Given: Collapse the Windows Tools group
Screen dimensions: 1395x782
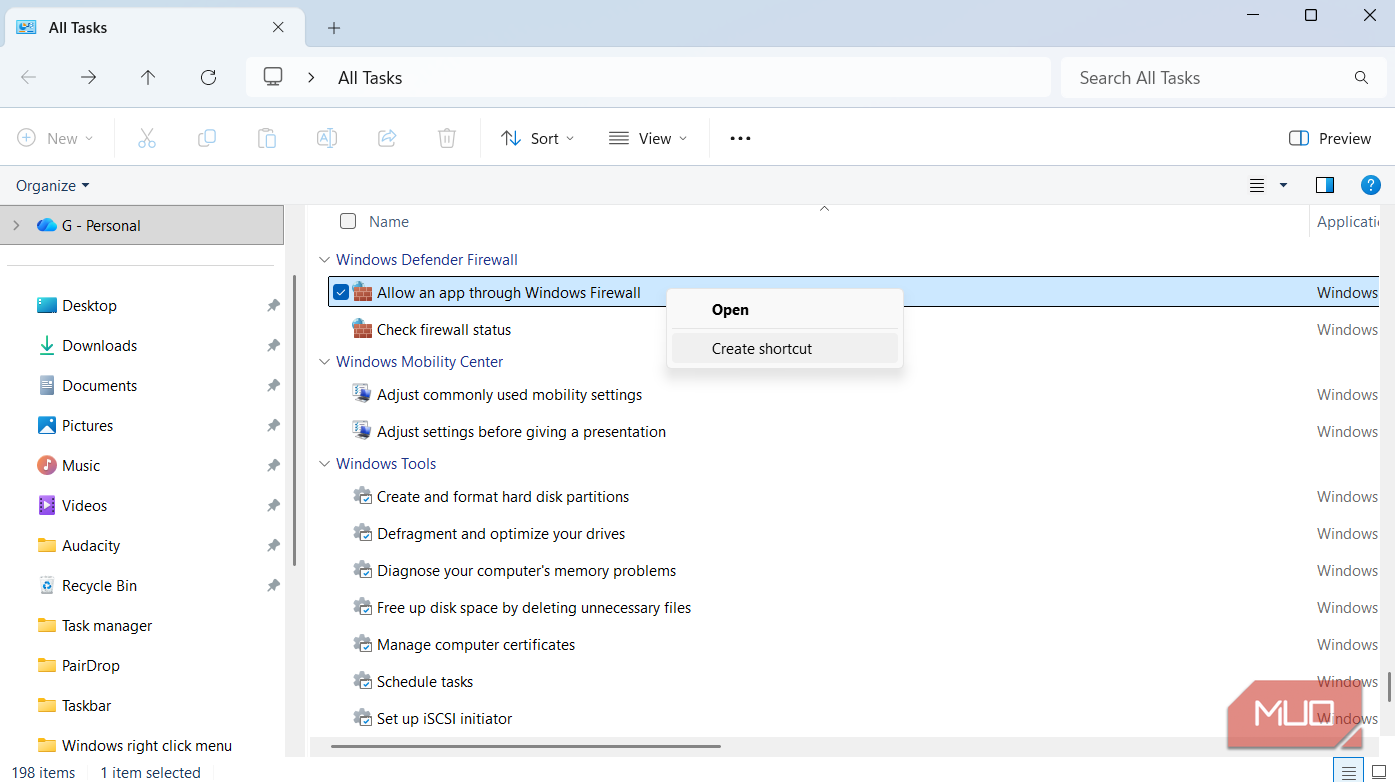Looking at the screenshot, I should tap(323, 464).
